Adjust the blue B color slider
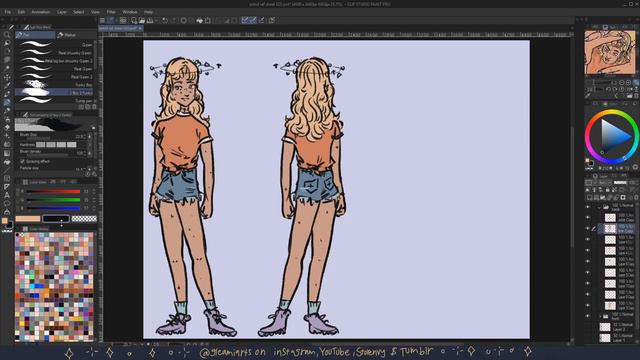This screenshot has height=360, width=640. [53, 208]
